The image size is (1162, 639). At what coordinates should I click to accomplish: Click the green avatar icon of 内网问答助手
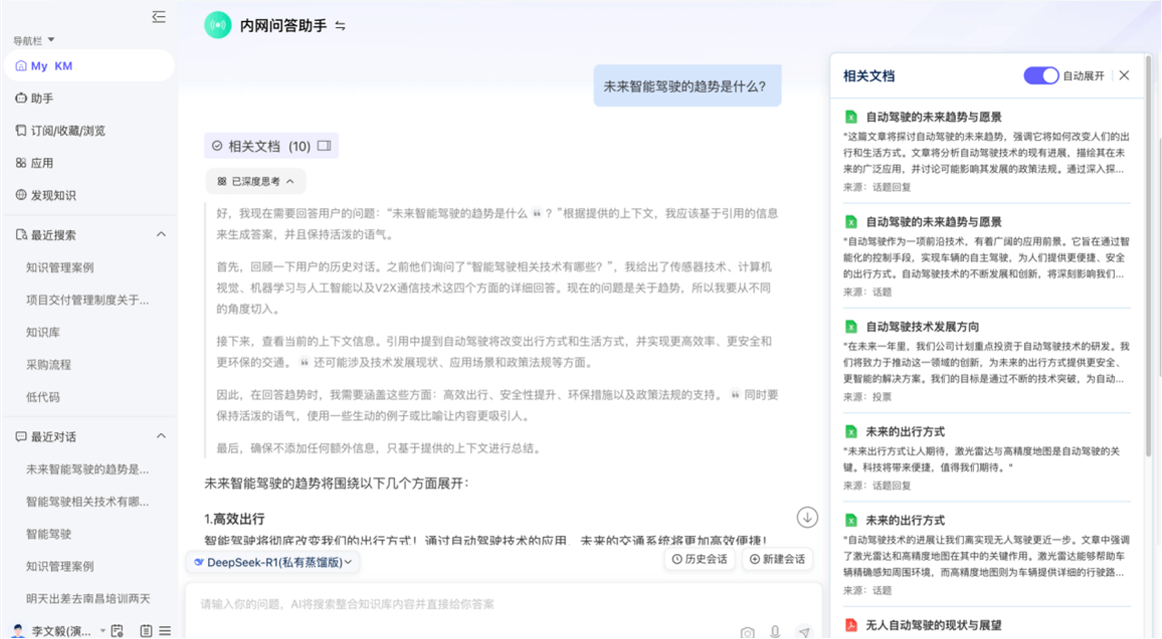click(218, 26)
